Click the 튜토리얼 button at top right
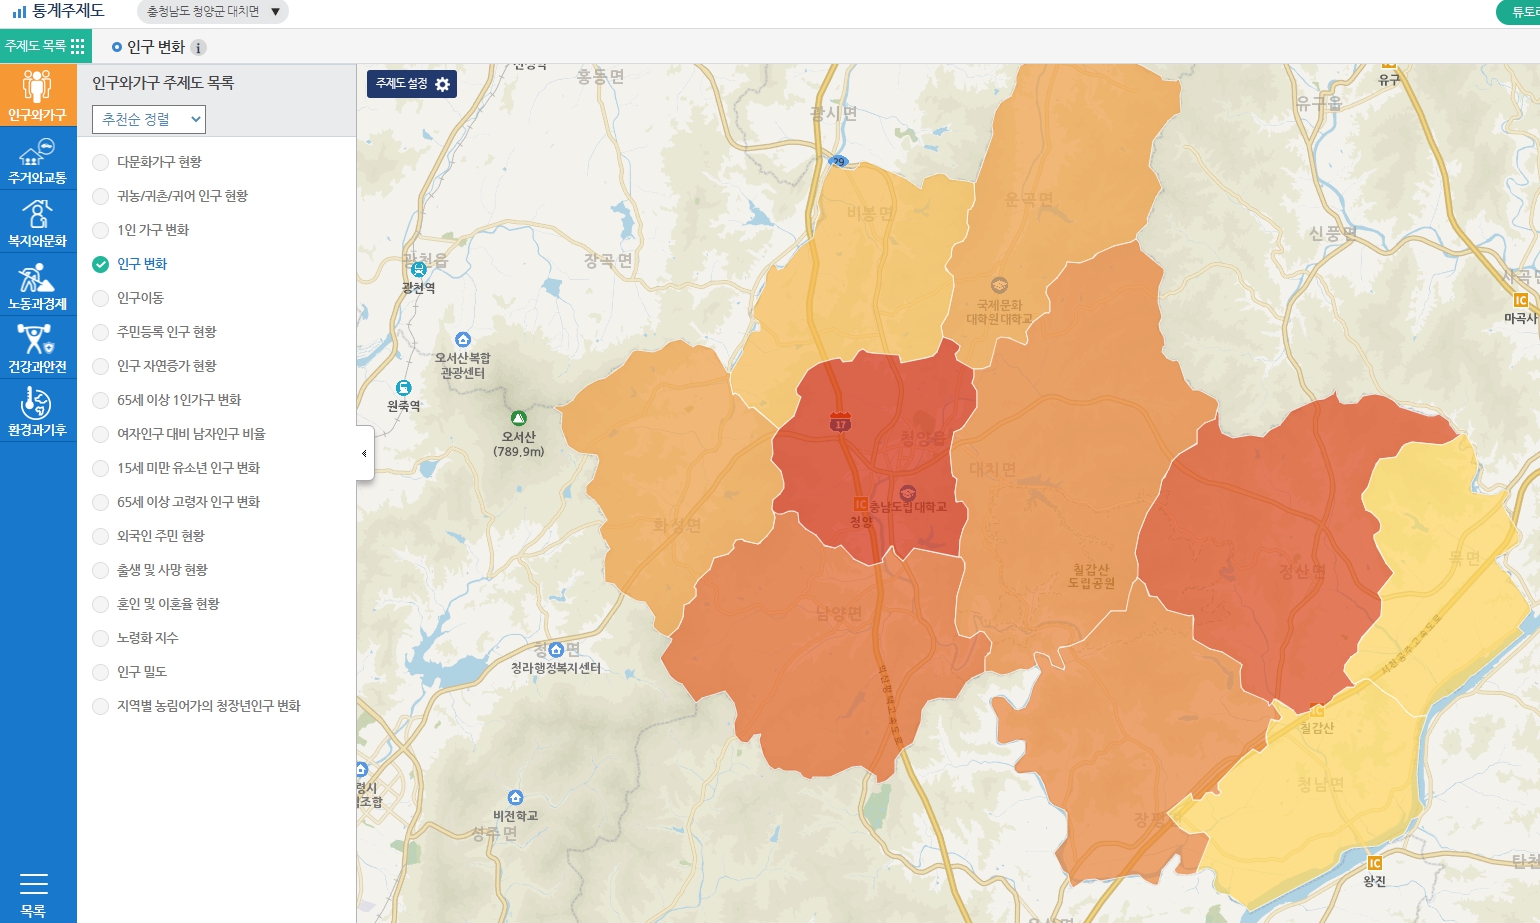 coord(1521,12)
